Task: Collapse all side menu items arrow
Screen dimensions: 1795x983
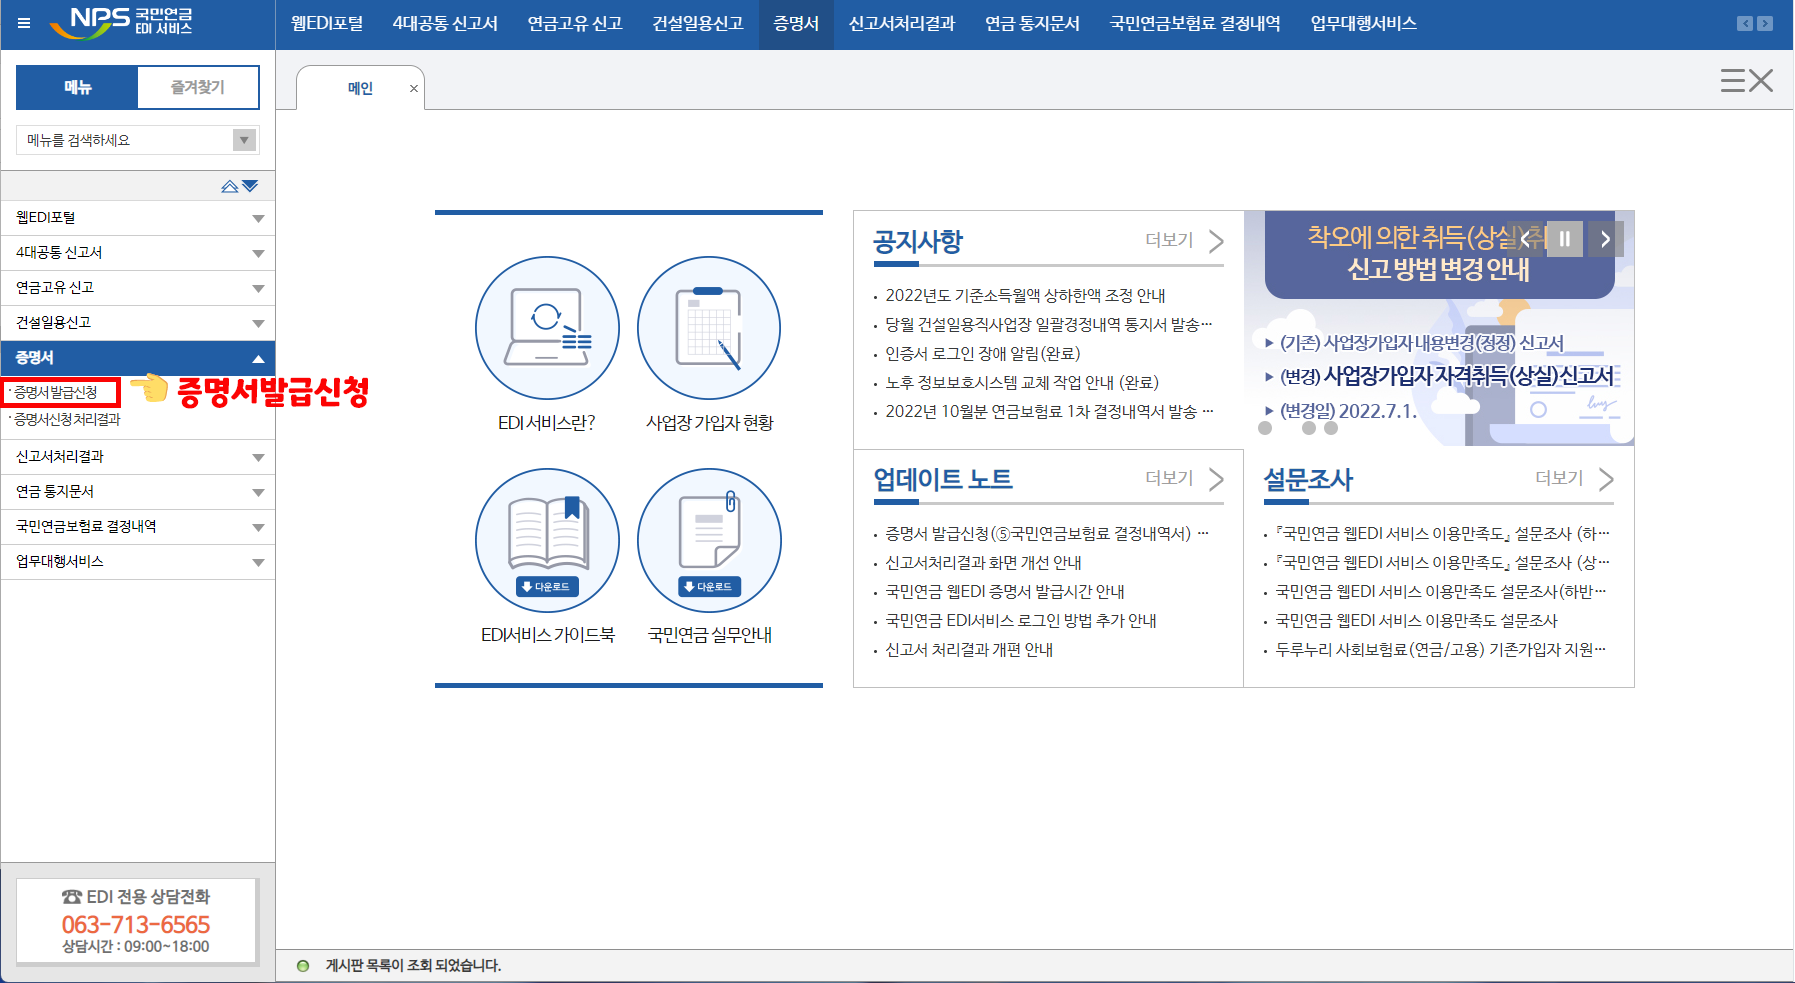Action: pos(230,186)
